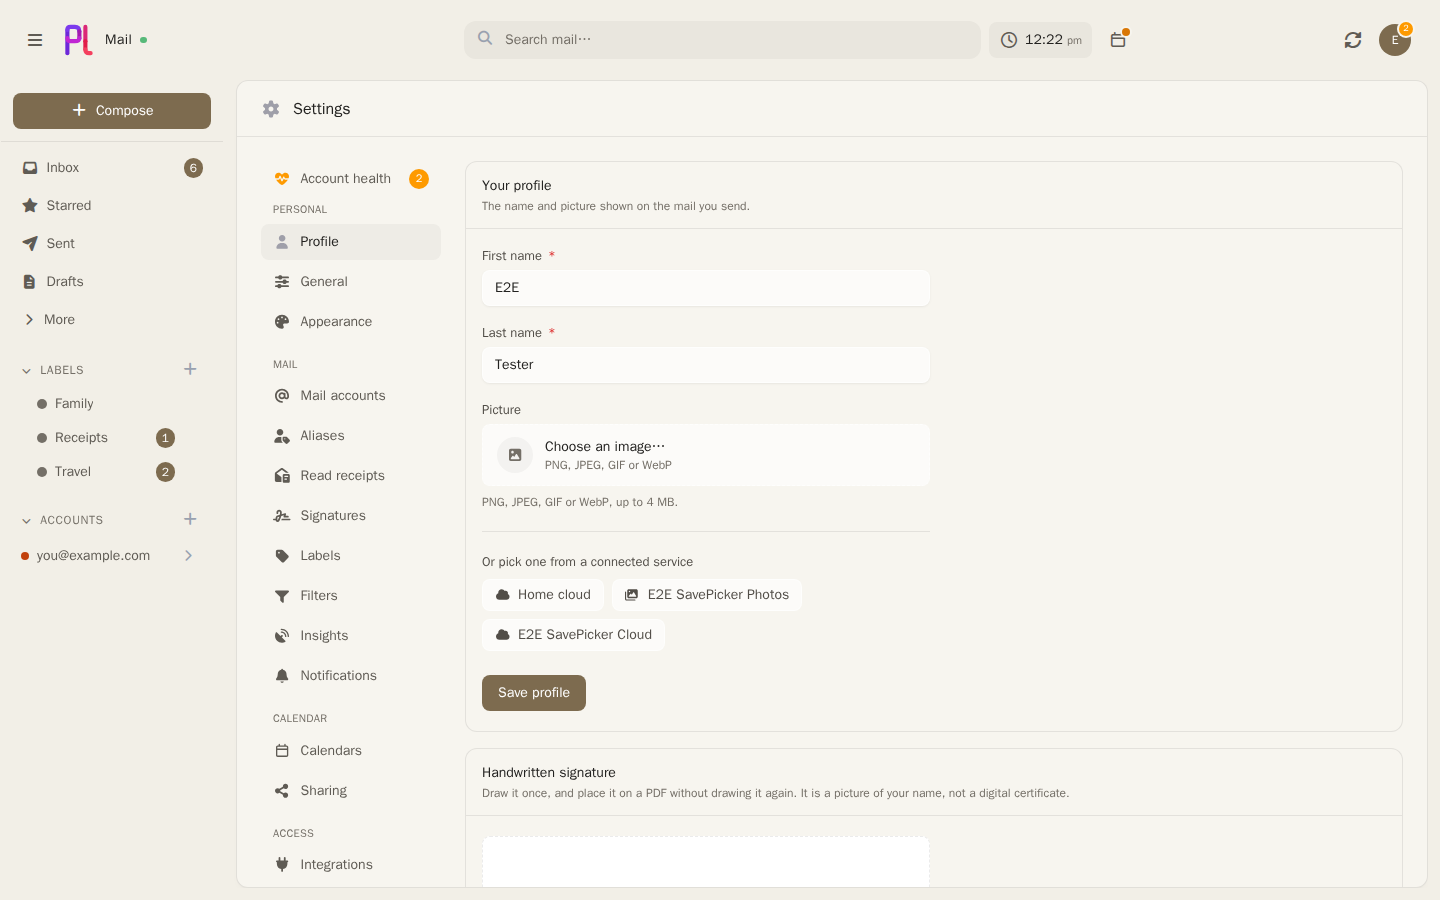Open Appearance settings
This screenshot has width=1440, height=900.
(x=351, y=322)
